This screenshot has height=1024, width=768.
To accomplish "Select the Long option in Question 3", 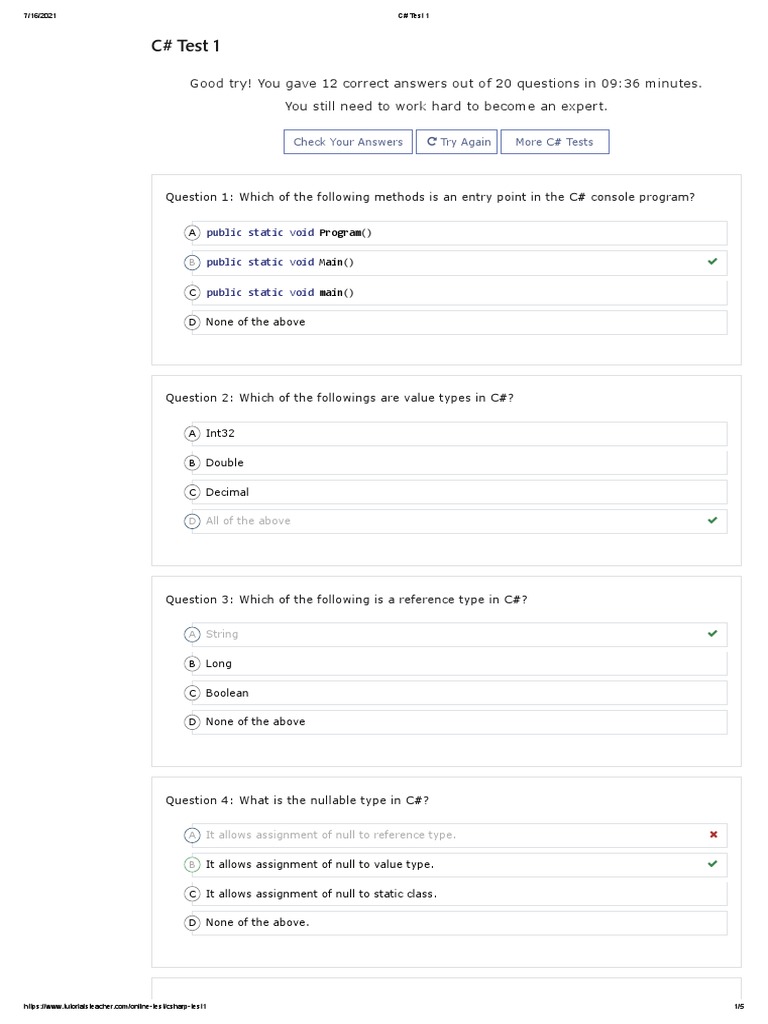I will (218, 664).
